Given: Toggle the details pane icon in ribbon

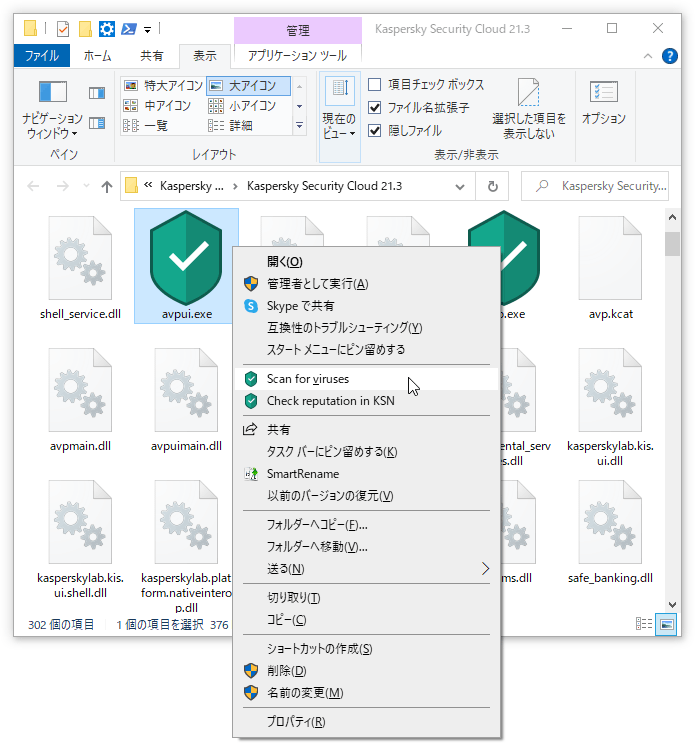Looking at the screenshot, I should pos(97,123).
